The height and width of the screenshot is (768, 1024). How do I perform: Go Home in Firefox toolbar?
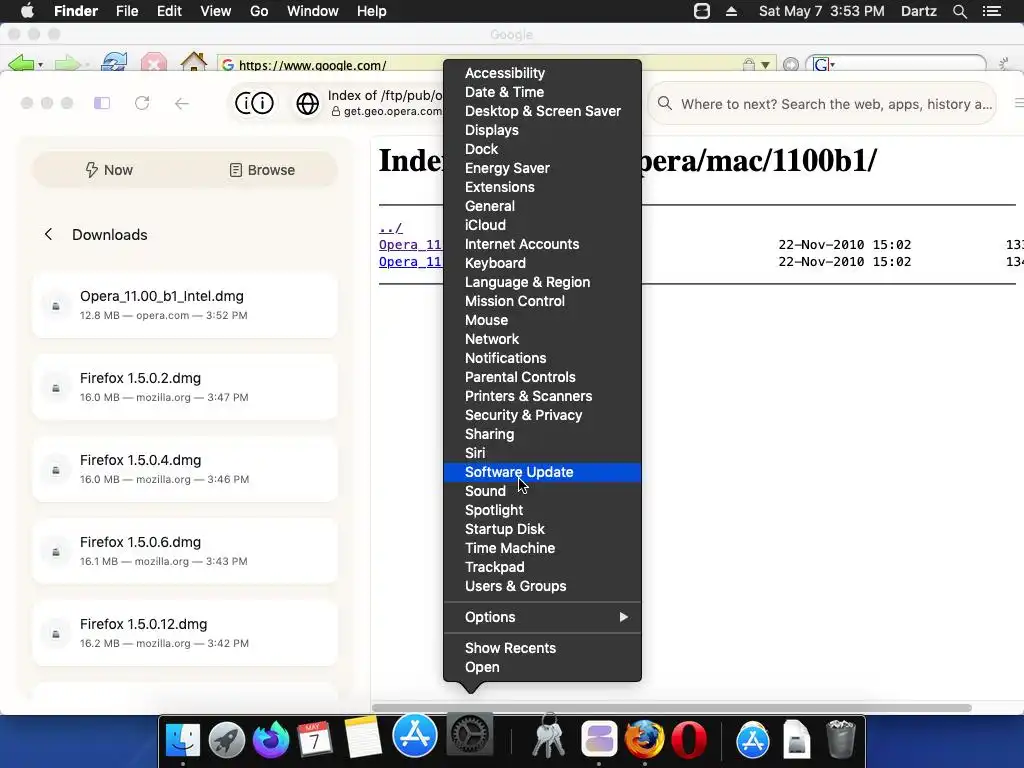click(194, 62)
